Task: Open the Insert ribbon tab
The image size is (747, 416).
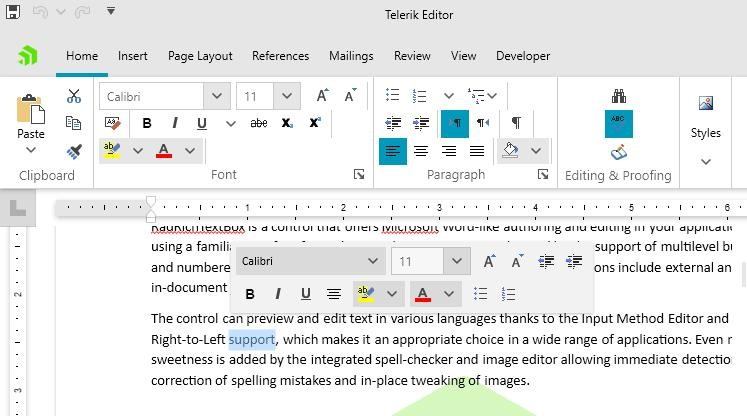Action: pos(132,56)
